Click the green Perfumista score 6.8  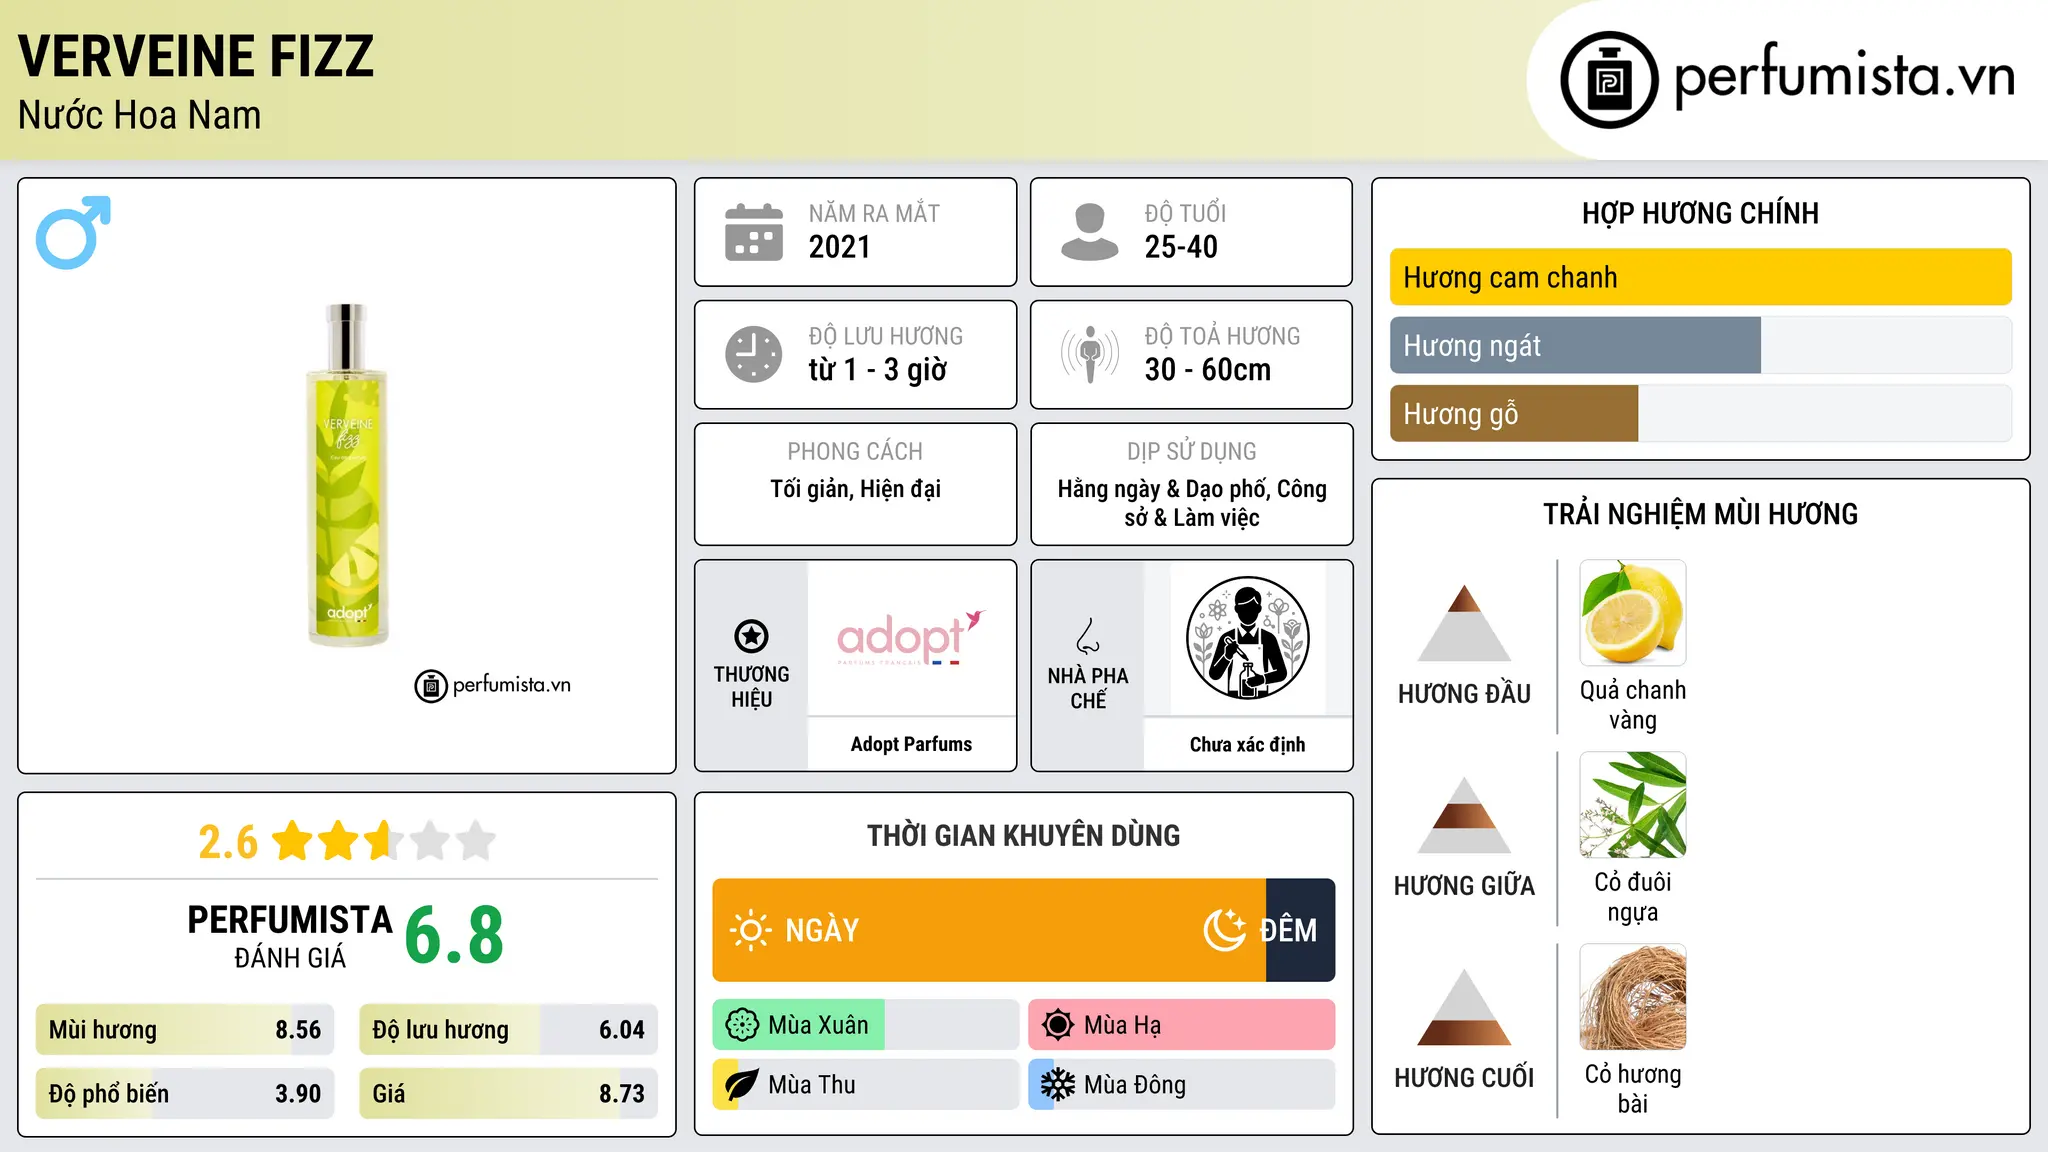pos(454,936)
